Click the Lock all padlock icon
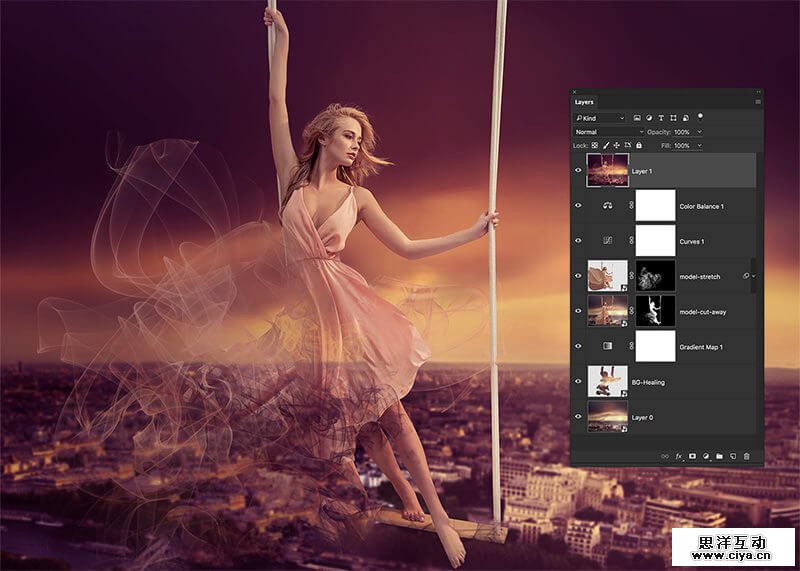Screen dimensions: 800x571 click(639, 145)
